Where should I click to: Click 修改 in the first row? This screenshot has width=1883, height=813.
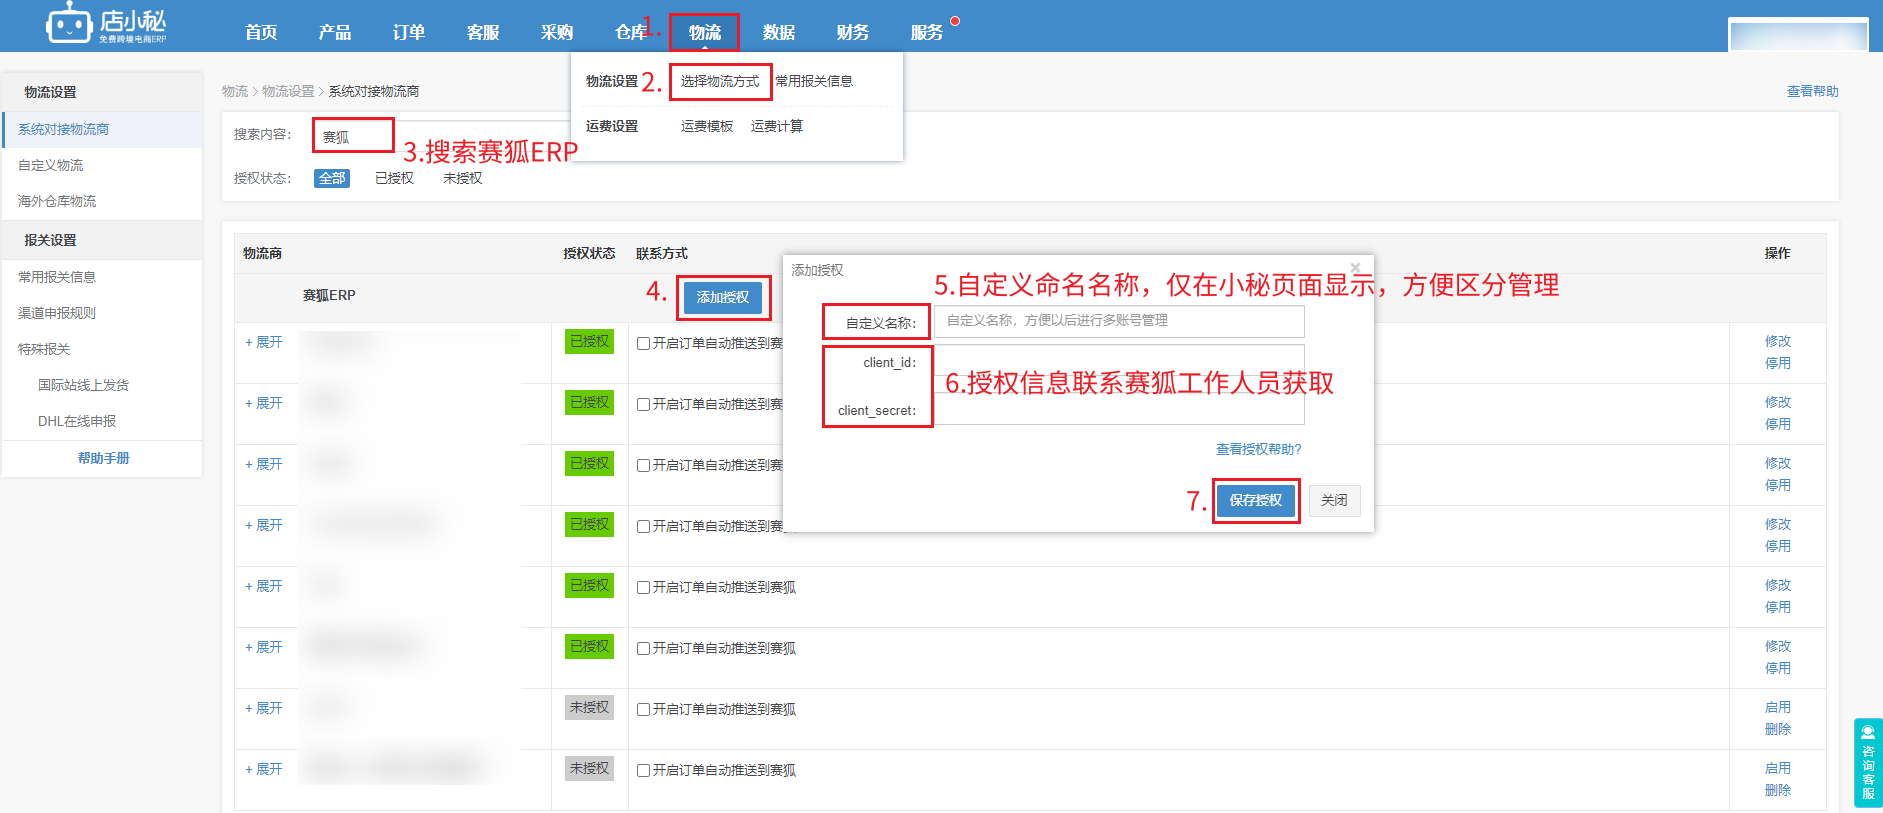pyautogui.click(x=1778, y=341)
